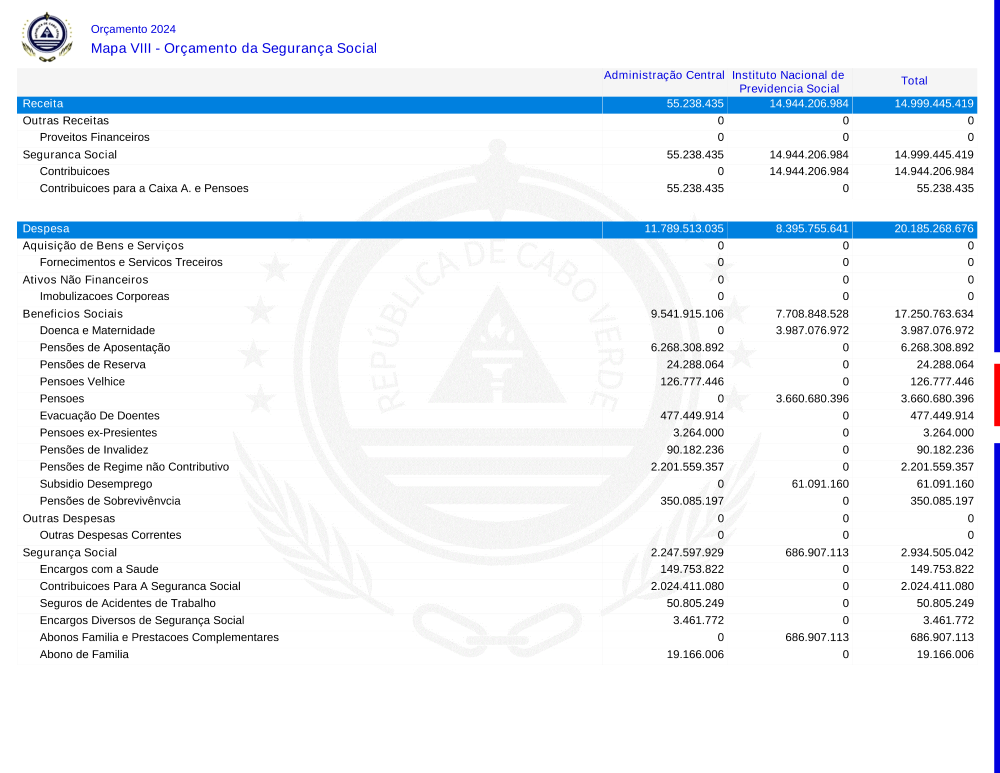Image resolution: width=1000 pixels, height=773 pixels.
Task: Select the Receita total value 14.999.445.419
Action: click(x=933, y=104)
